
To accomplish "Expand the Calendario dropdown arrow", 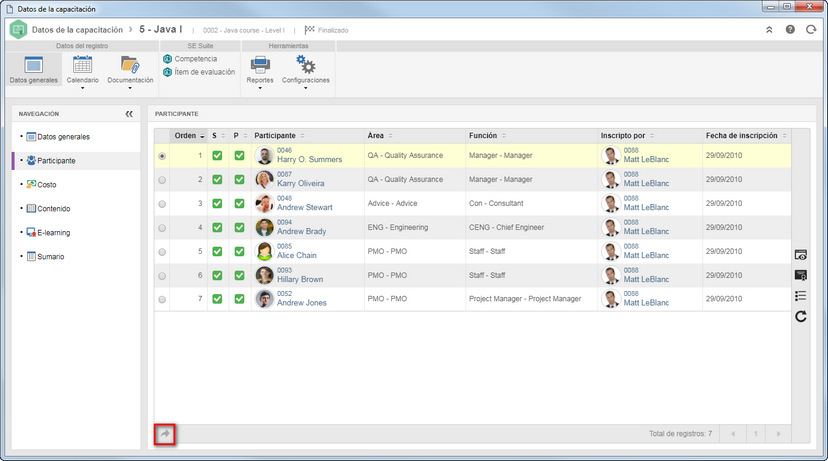I will [x=82, y=88].
